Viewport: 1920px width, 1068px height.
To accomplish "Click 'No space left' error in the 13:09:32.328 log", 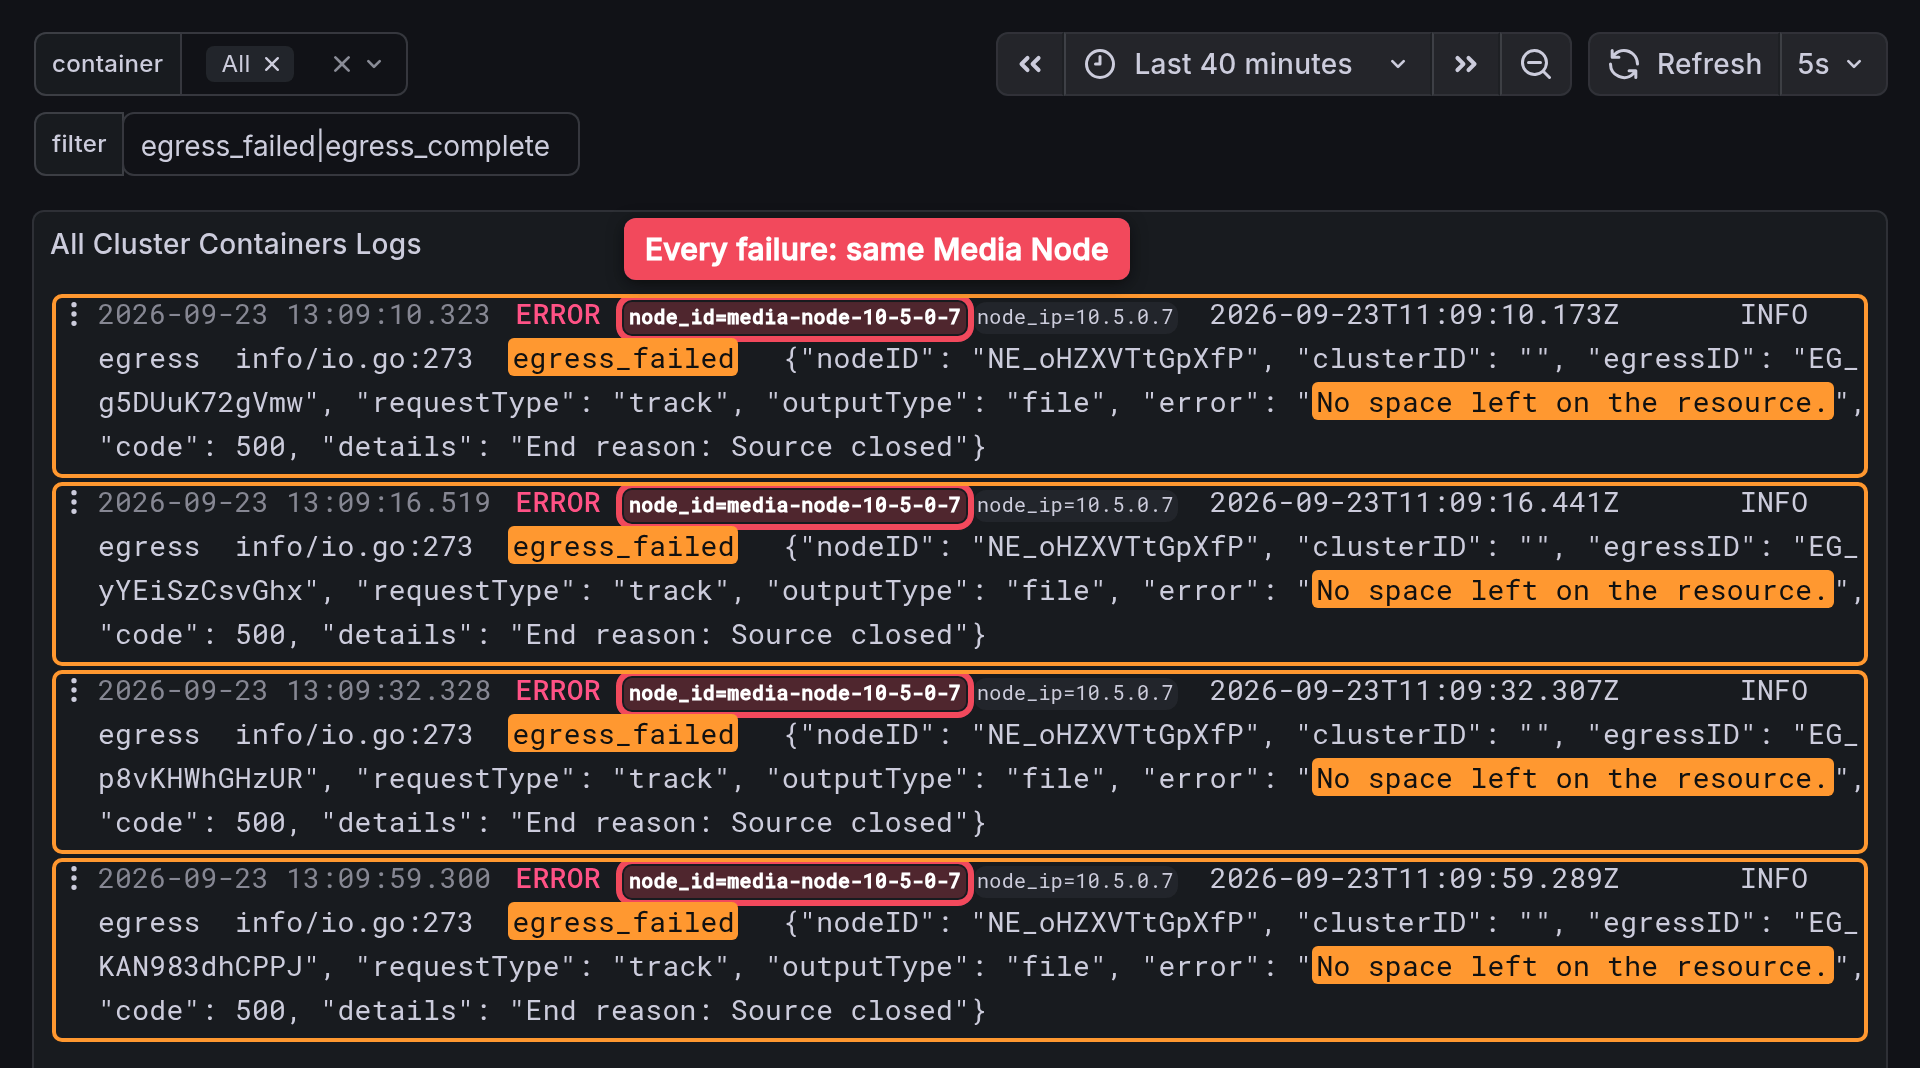I will (1572, 779).
